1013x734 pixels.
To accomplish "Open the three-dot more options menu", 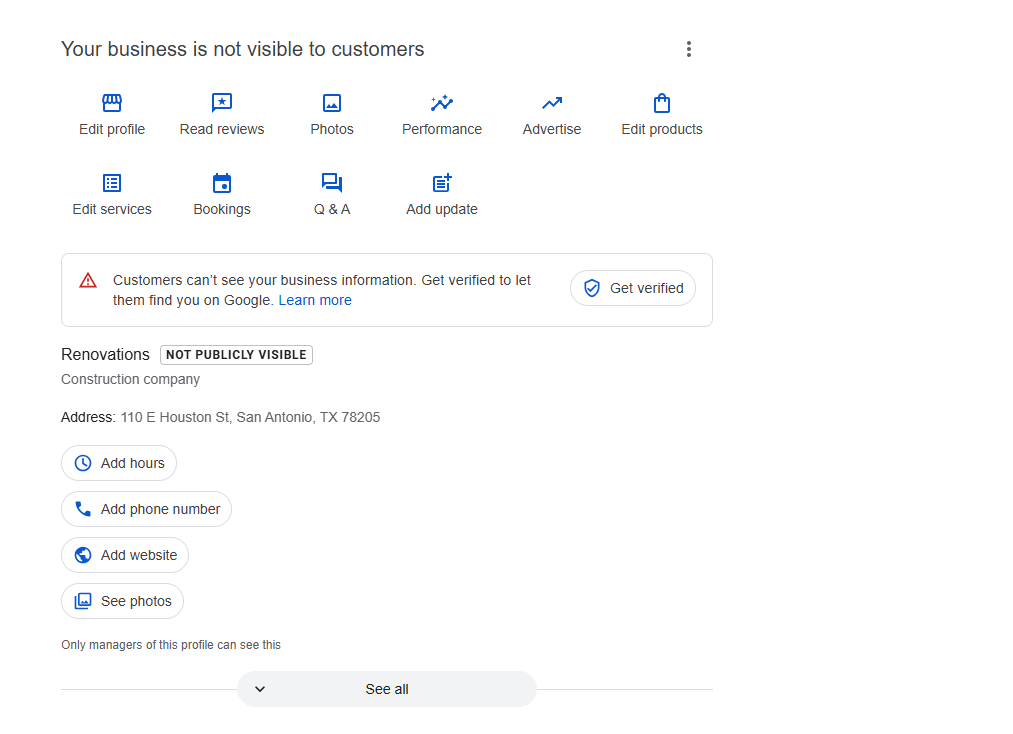I will coord(689,49).
